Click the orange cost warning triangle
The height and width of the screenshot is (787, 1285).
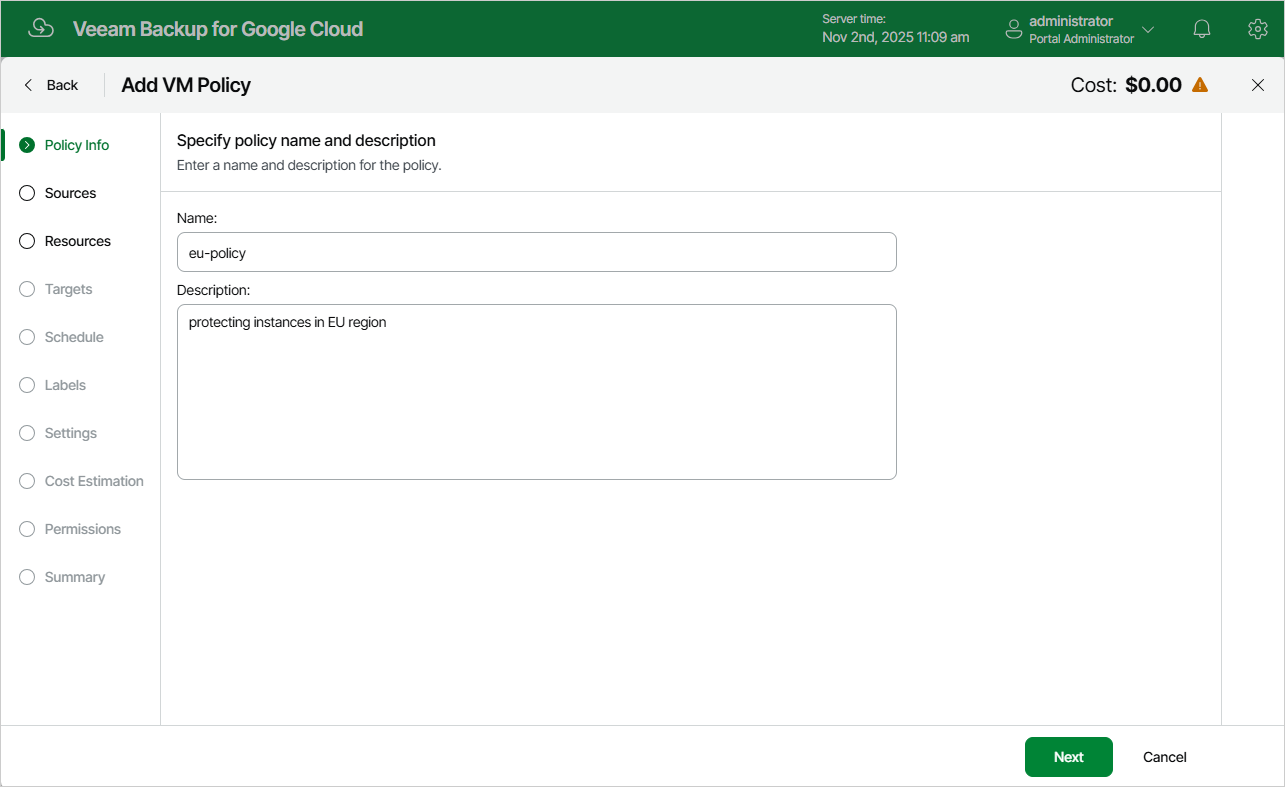point(1200,85)
